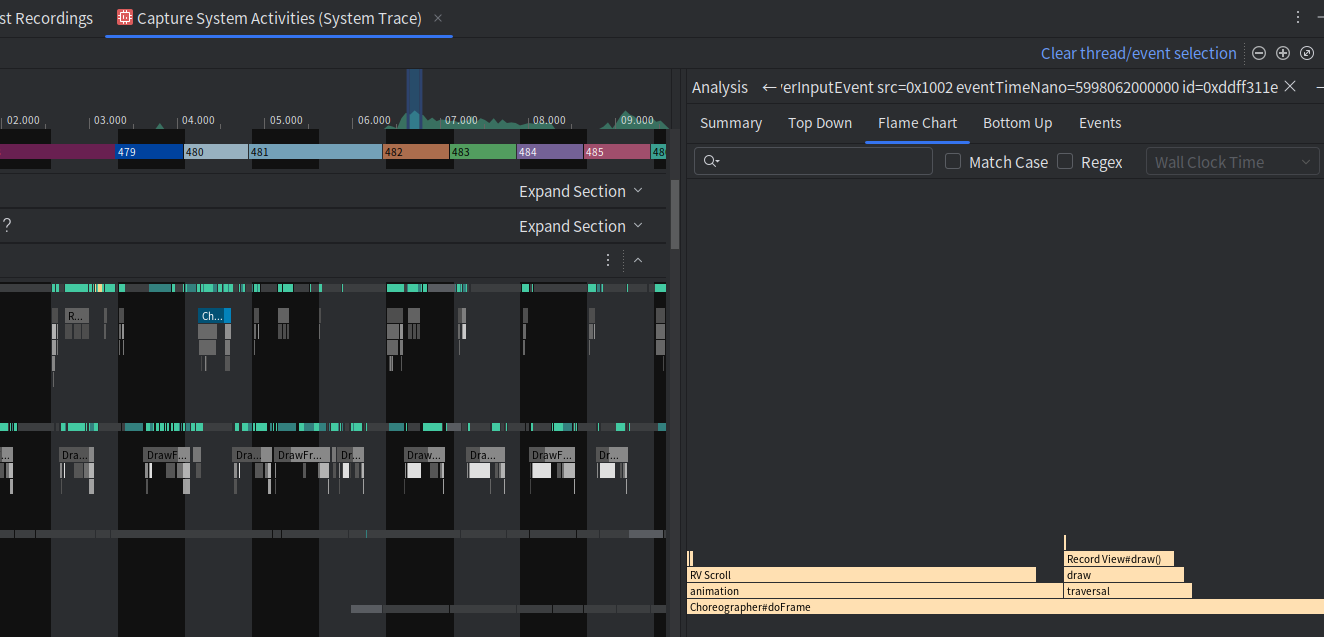Click the search magnifier icon
The width and height of the screenshot is (1324, 637).
click(711, 161)
